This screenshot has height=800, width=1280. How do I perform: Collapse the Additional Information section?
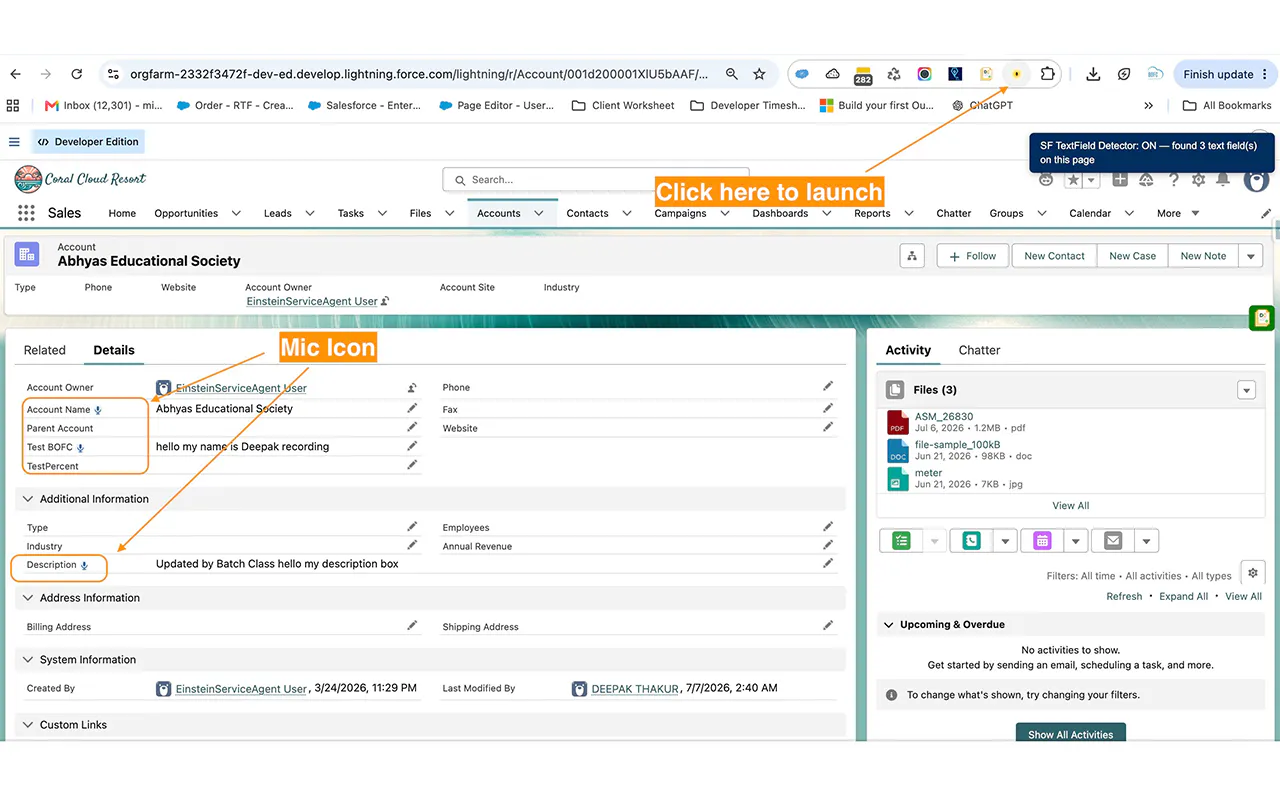tap(27, 499)
